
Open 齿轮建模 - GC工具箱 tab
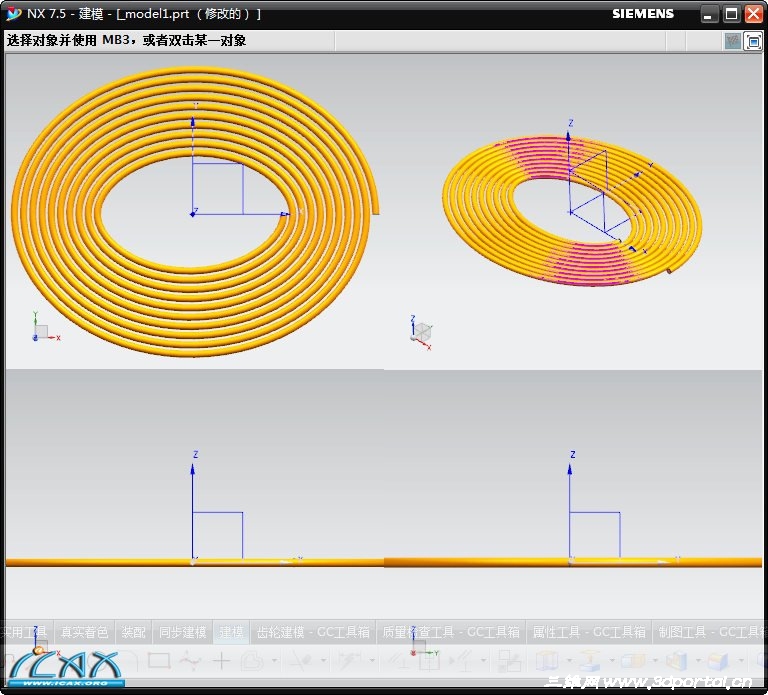click(313, 632)
